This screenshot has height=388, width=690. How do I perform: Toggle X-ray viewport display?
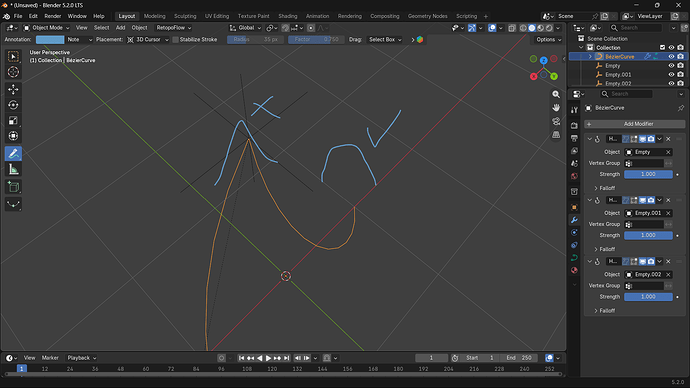512,28
